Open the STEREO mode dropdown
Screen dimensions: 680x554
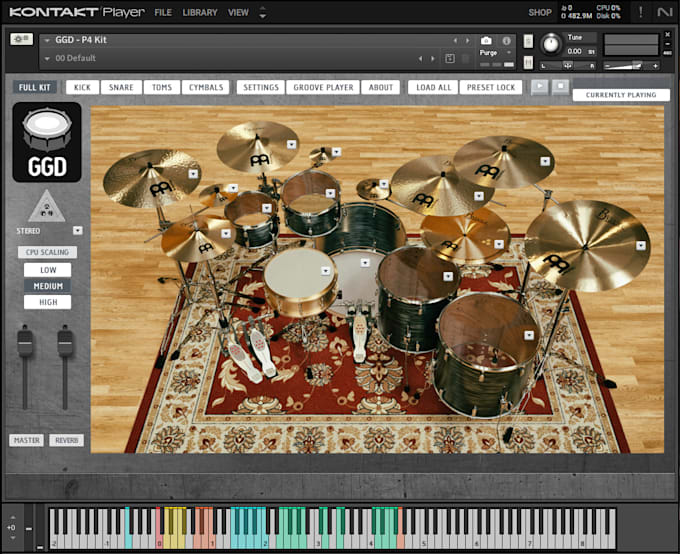tap(78, 230)
